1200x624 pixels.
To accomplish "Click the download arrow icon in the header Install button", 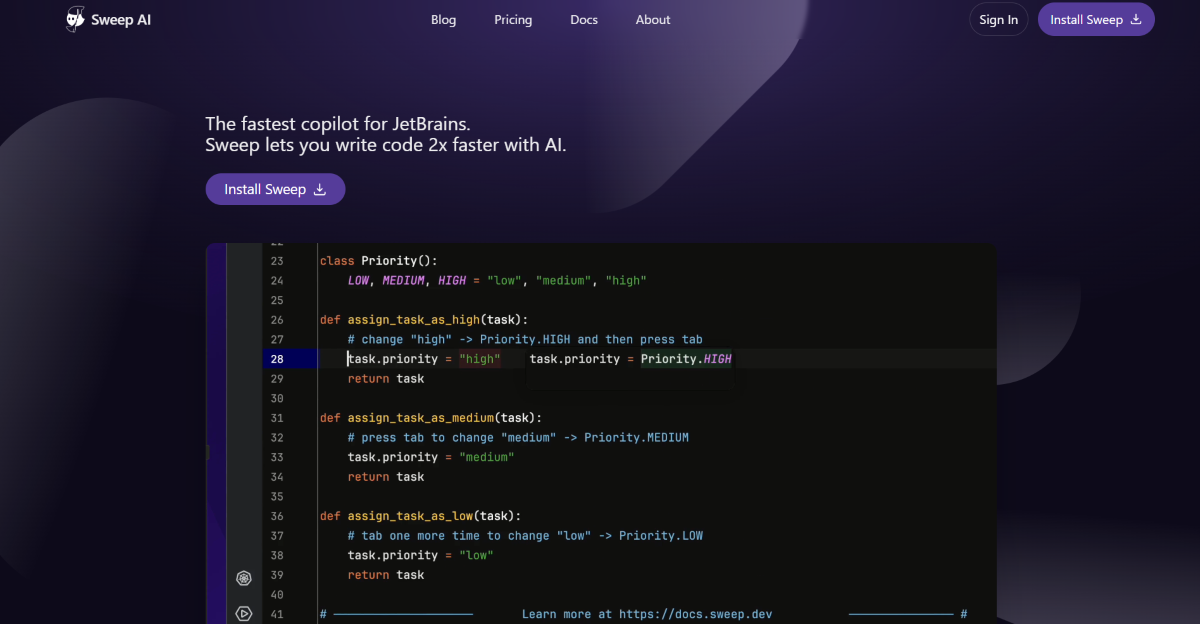I will point(1135,20).
